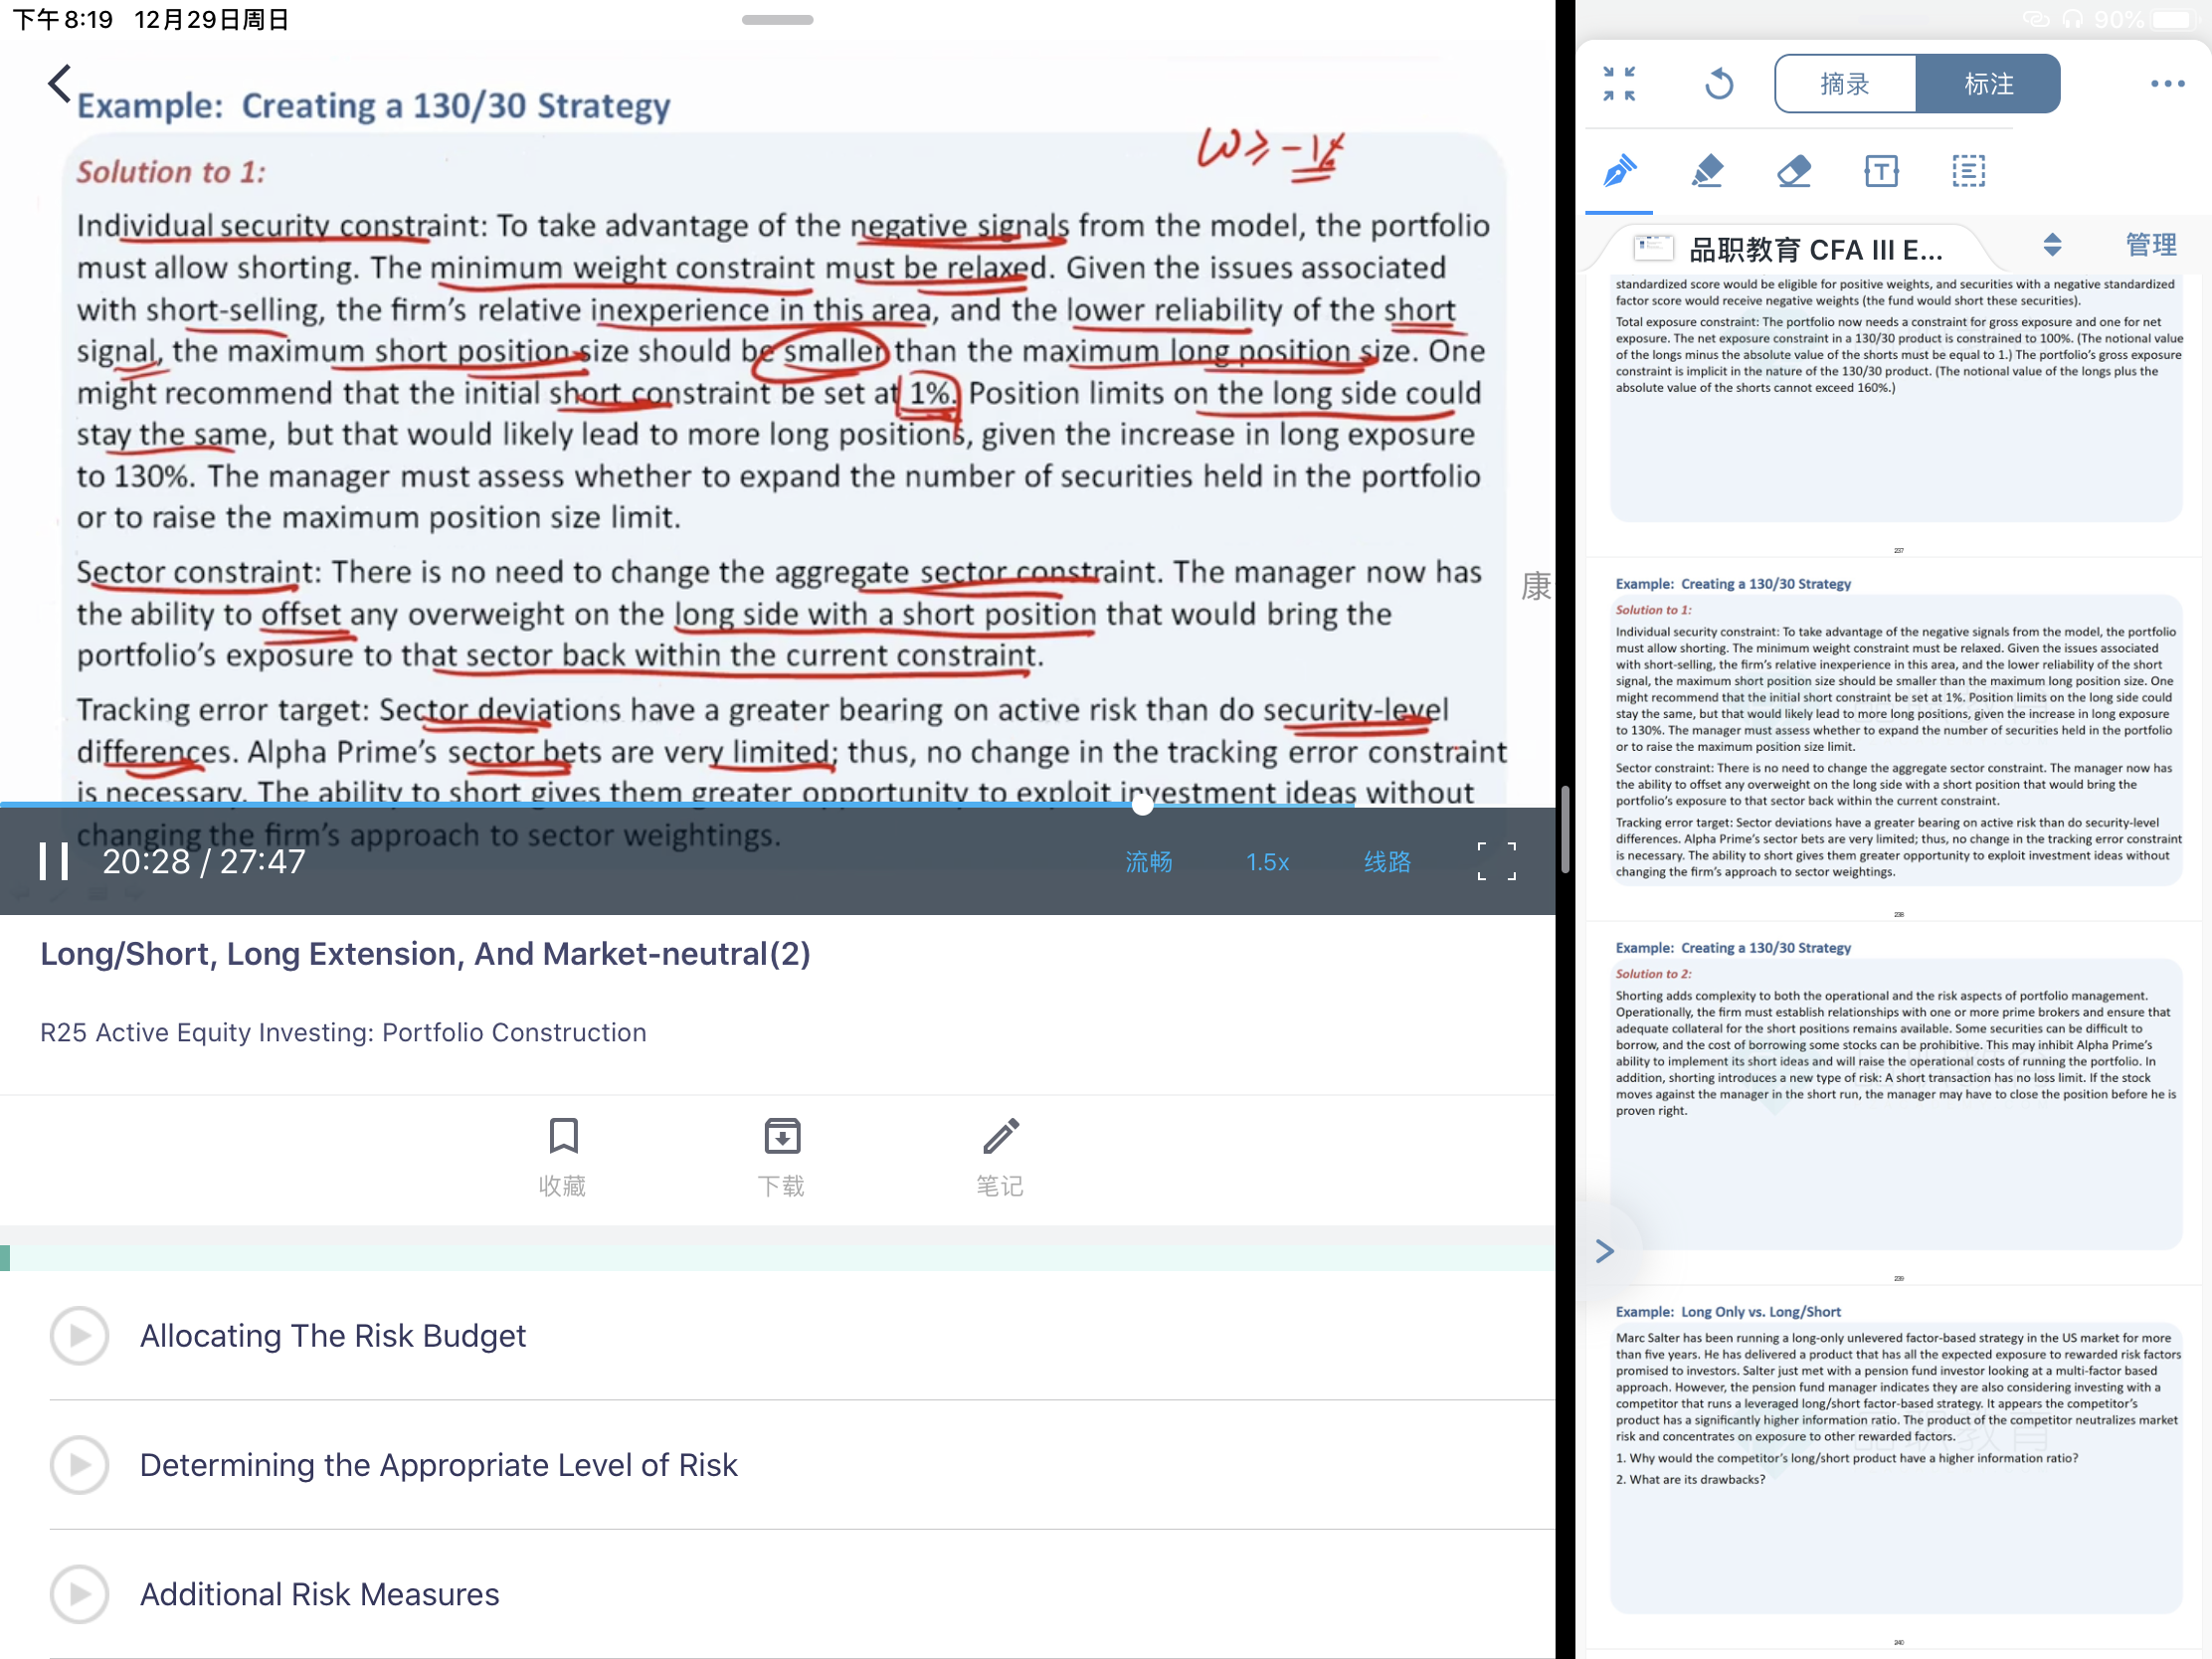The height and width of the screenshot is (1659, 2212).
Task: Click the battery indicator in status bar
Action: point(2171,20)
